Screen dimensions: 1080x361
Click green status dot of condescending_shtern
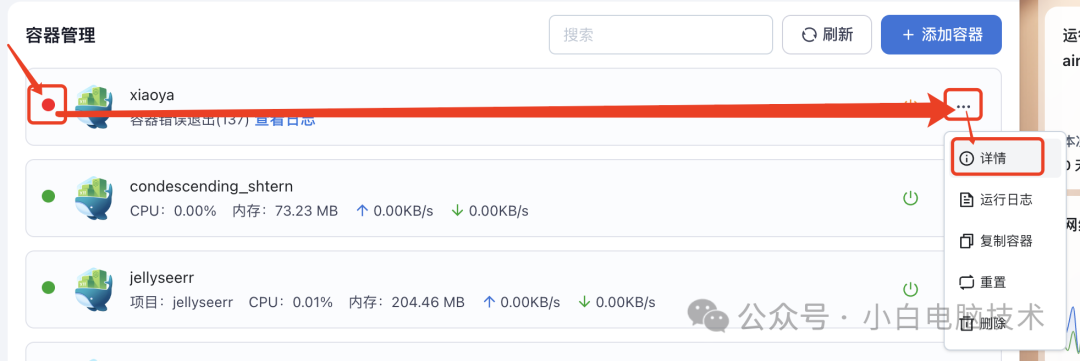48,196
